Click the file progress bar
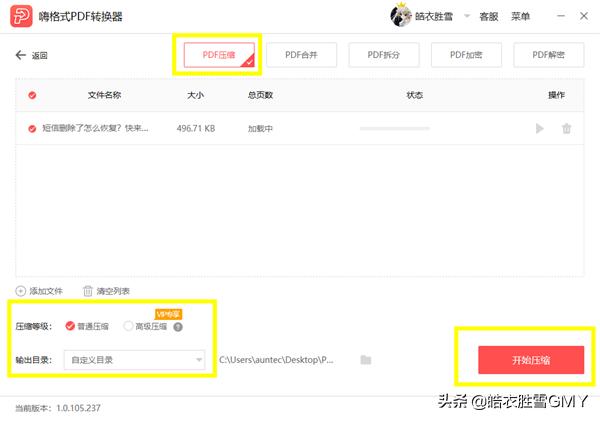 (x=395, y=129)
